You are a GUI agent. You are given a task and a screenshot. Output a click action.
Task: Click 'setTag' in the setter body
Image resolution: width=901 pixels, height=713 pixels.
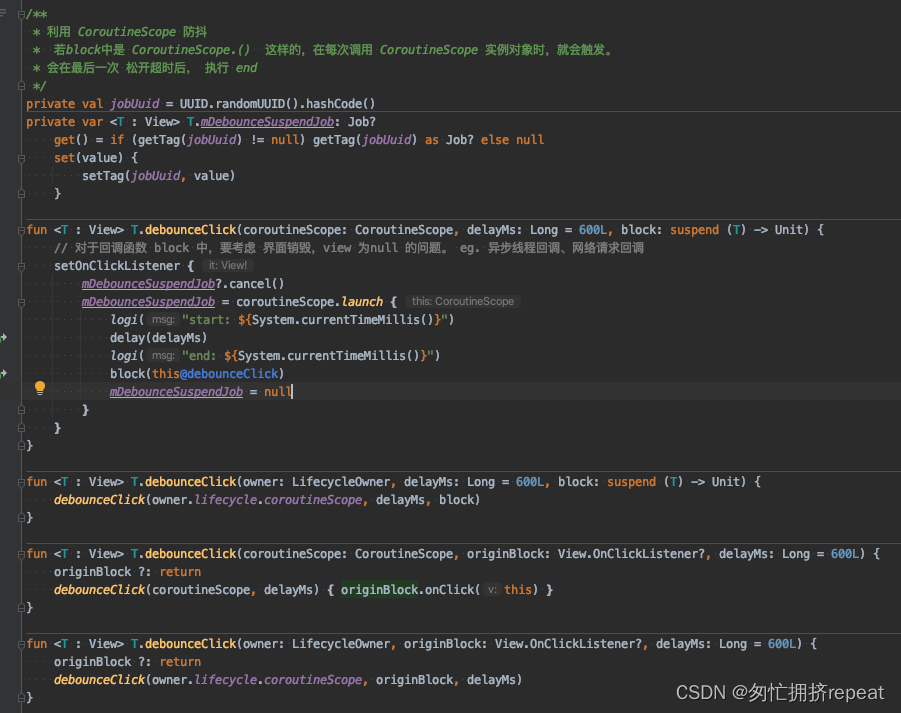pyautogui.click(x=103, y=176)
